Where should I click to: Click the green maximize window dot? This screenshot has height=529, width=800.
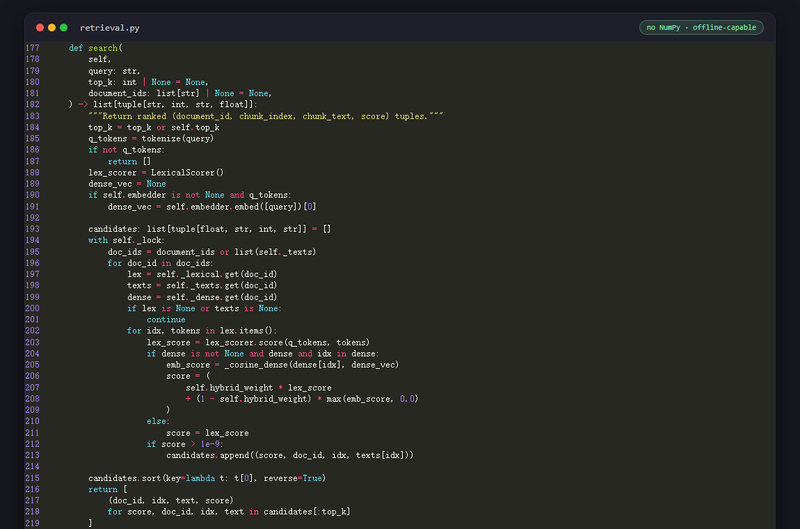tap(64, 28)
